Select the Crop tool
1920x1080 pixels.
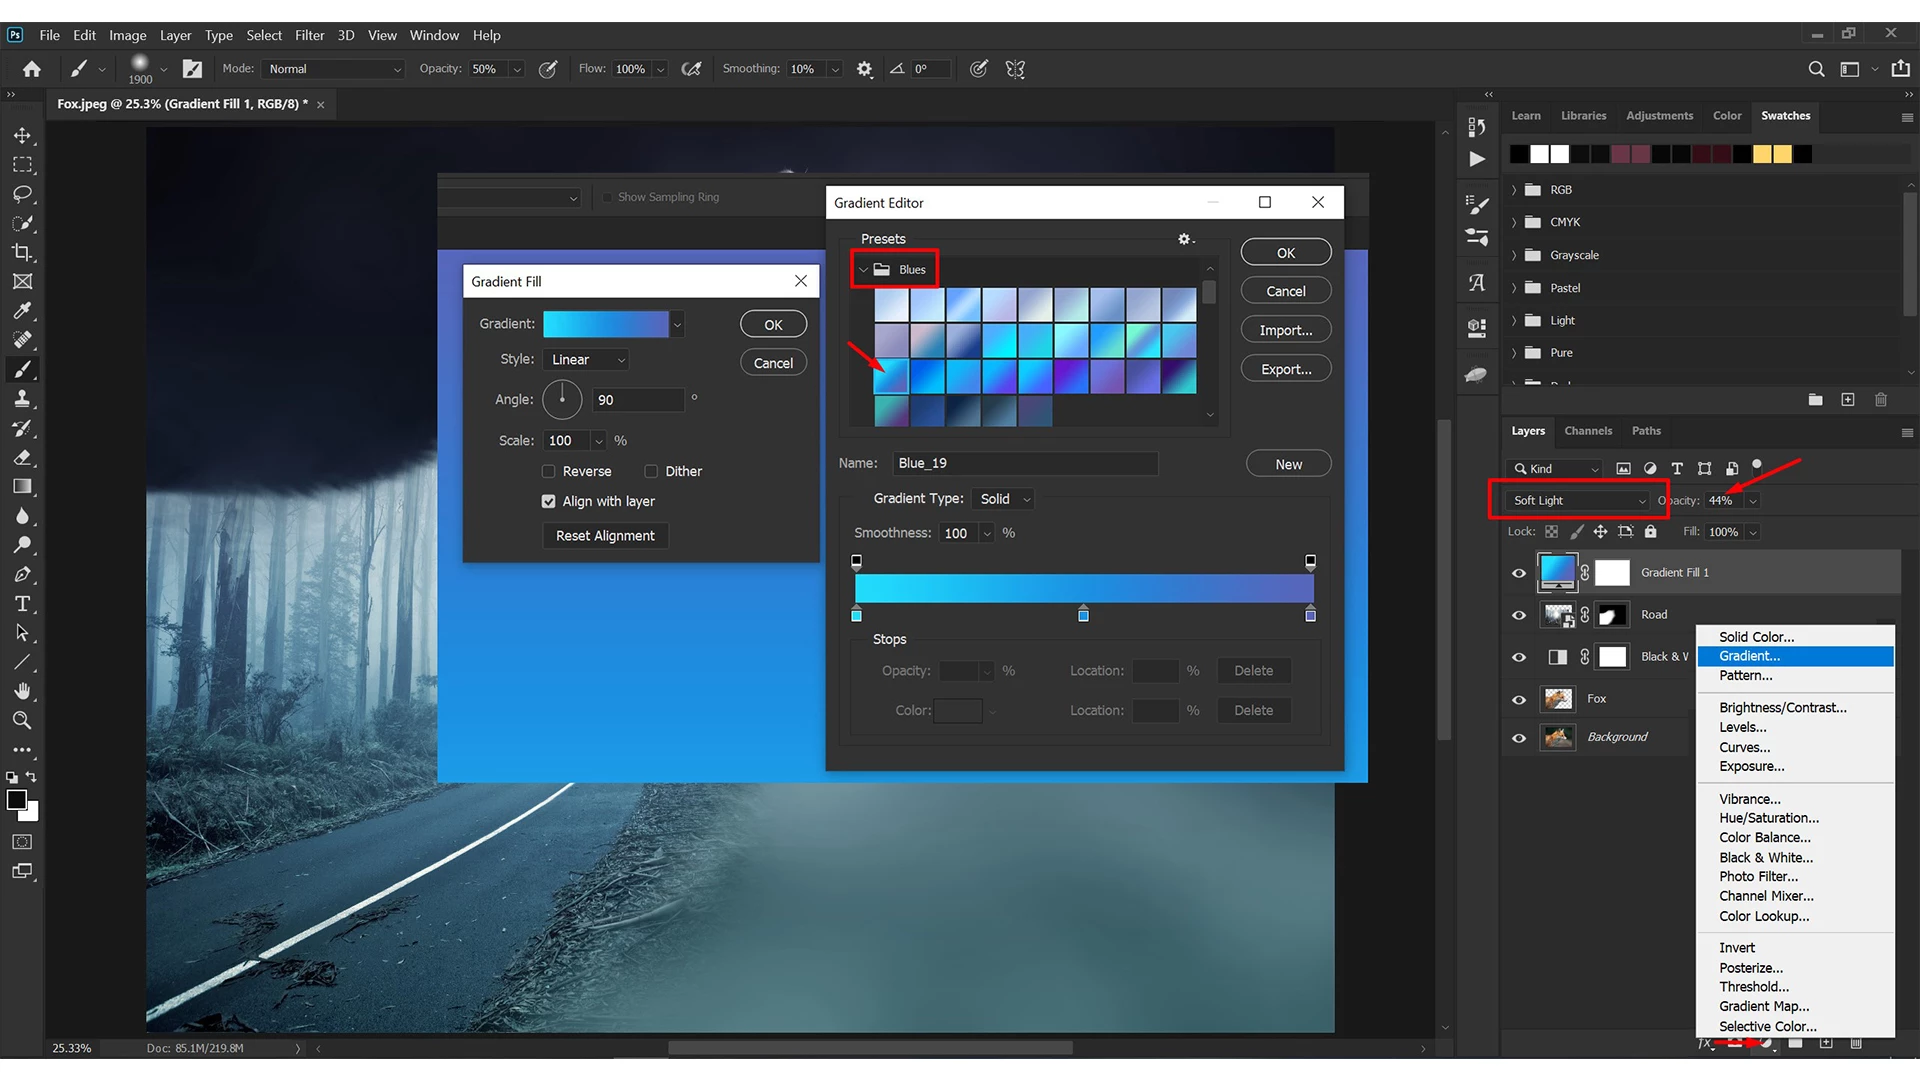[x=22, y=252]
